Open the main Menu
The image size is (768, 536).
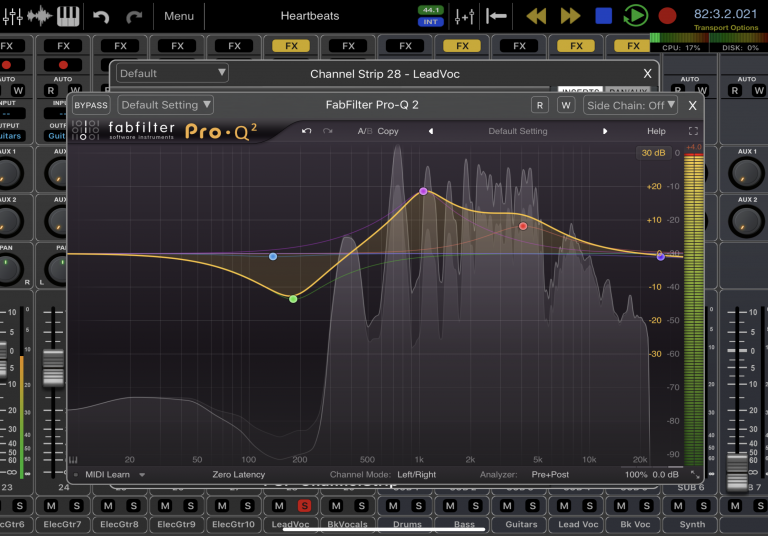[179, 16]
